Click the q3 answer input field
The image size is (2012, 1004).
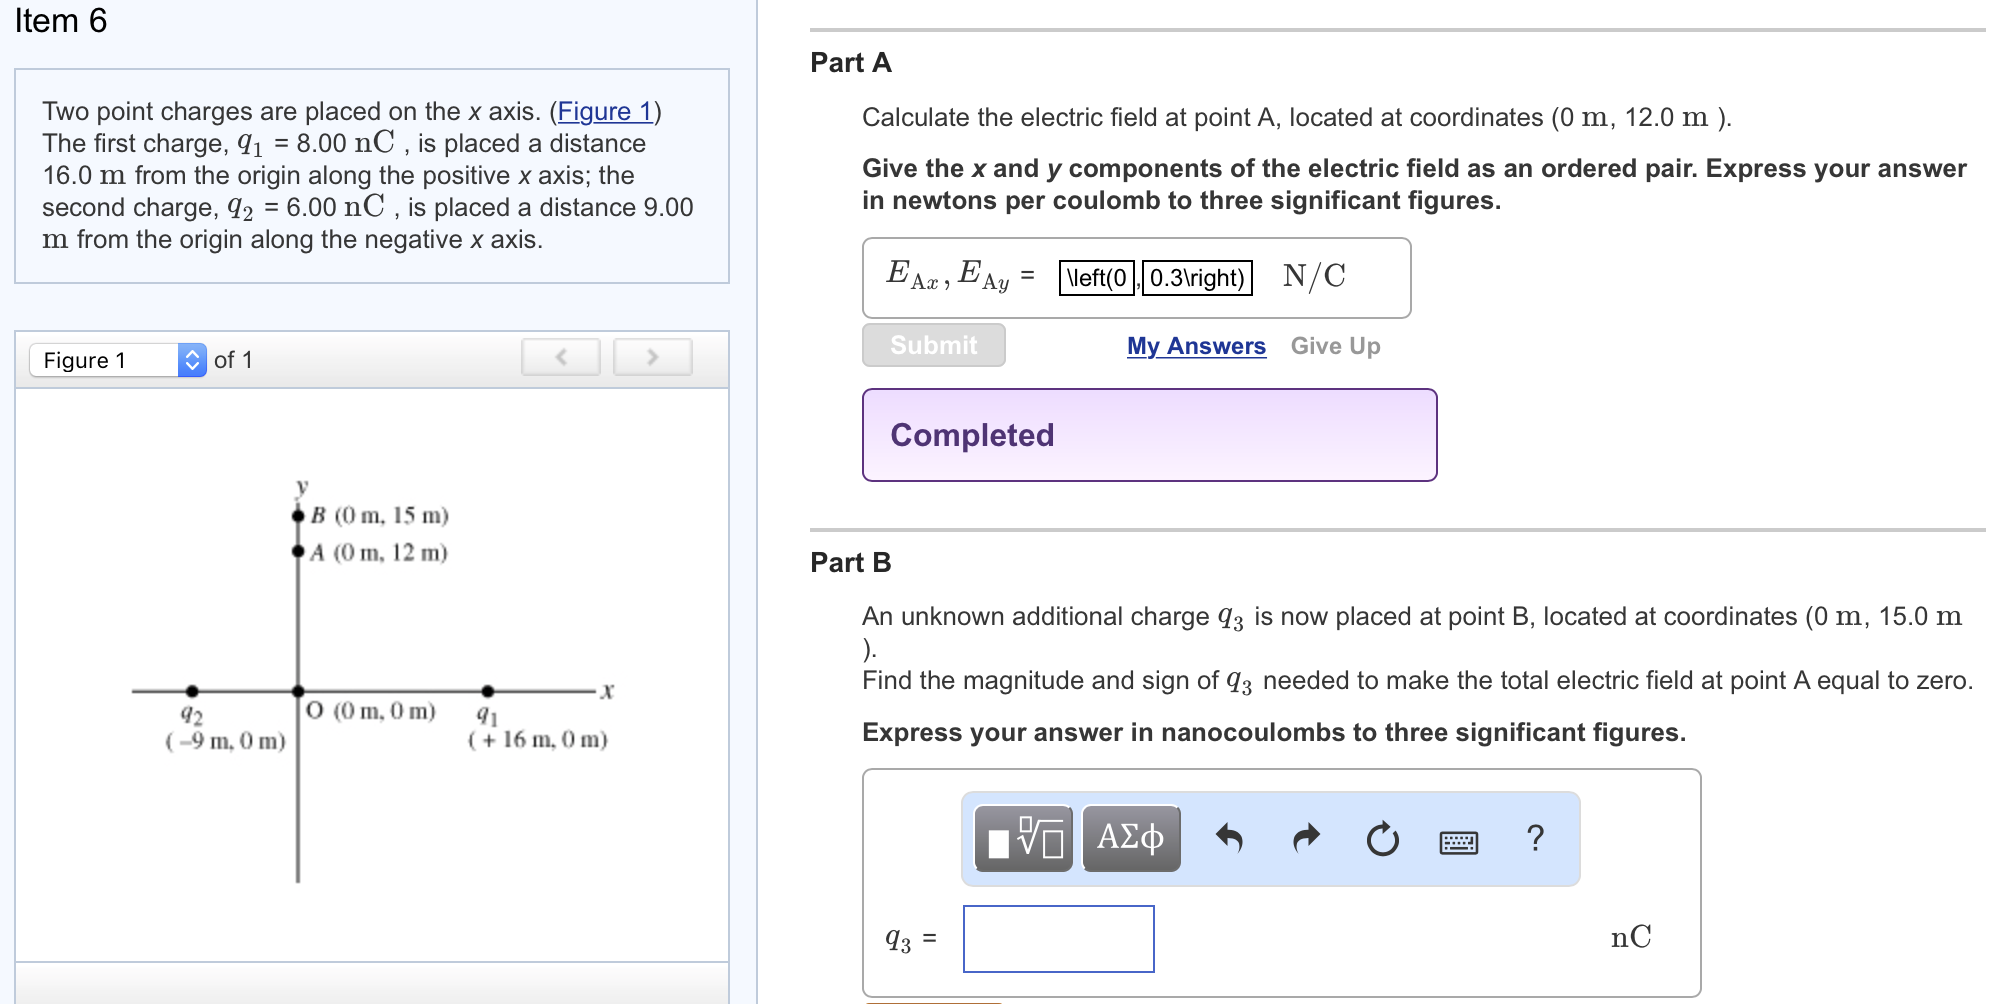coord(1057,938)
